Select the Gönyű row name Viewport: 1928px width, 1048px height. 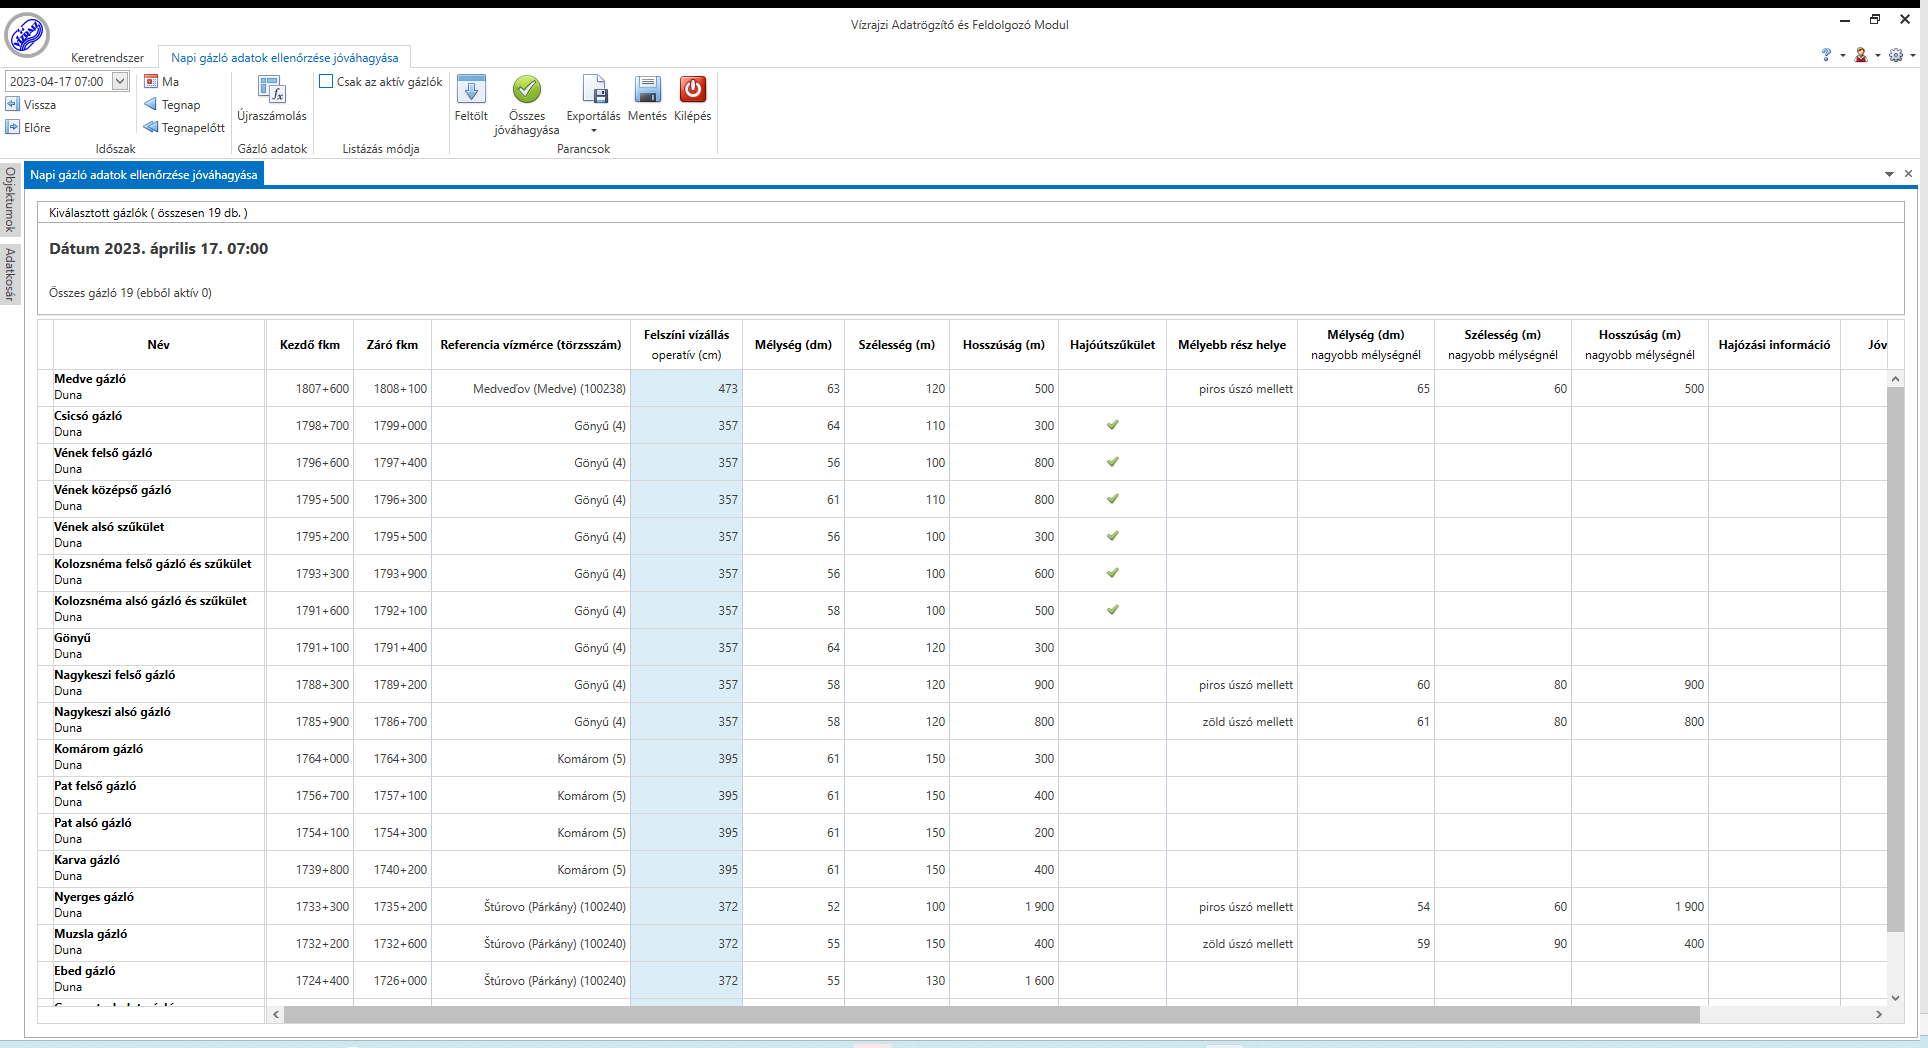[72, 638]
